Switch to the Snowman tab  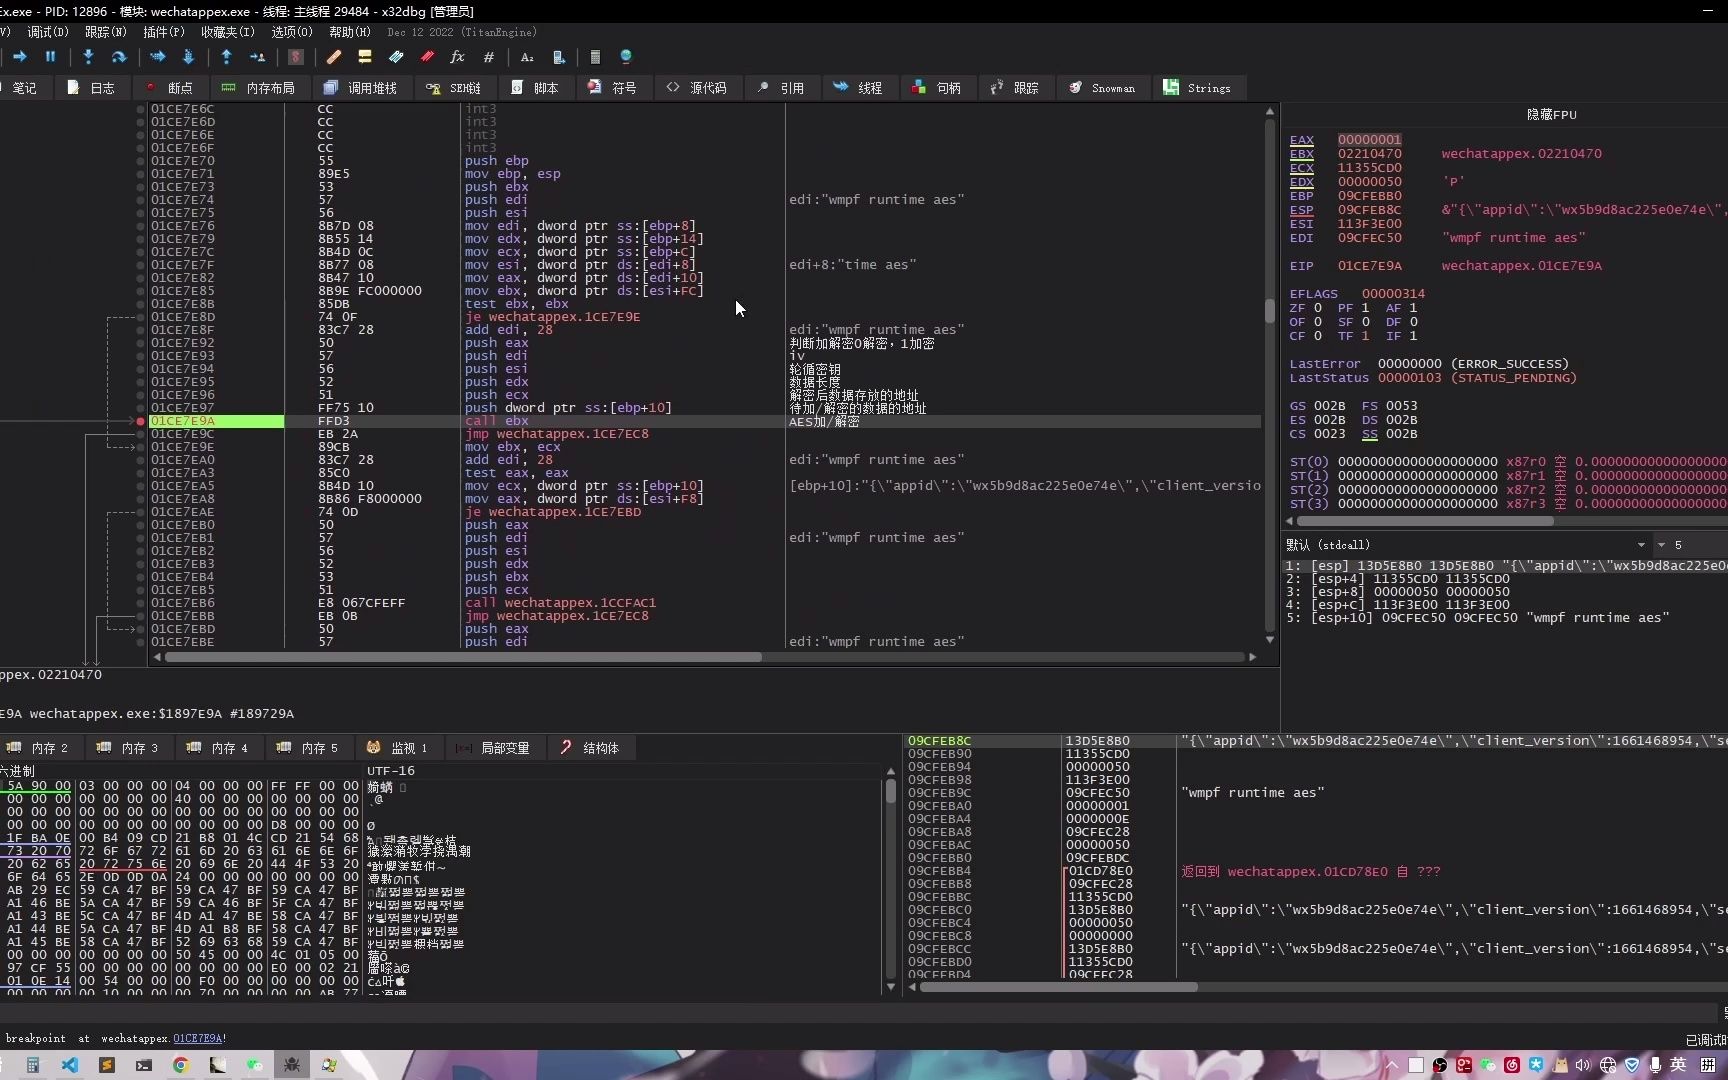point(1103,88)
